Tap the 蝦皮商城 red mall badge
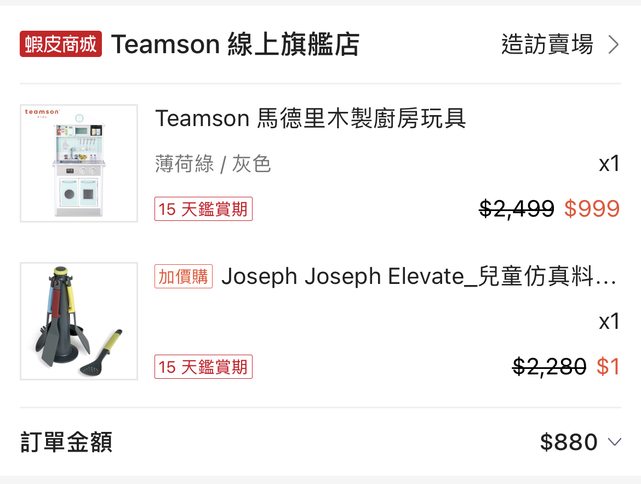641x484 pixels. pyautogui.click(x=61, y=44)
